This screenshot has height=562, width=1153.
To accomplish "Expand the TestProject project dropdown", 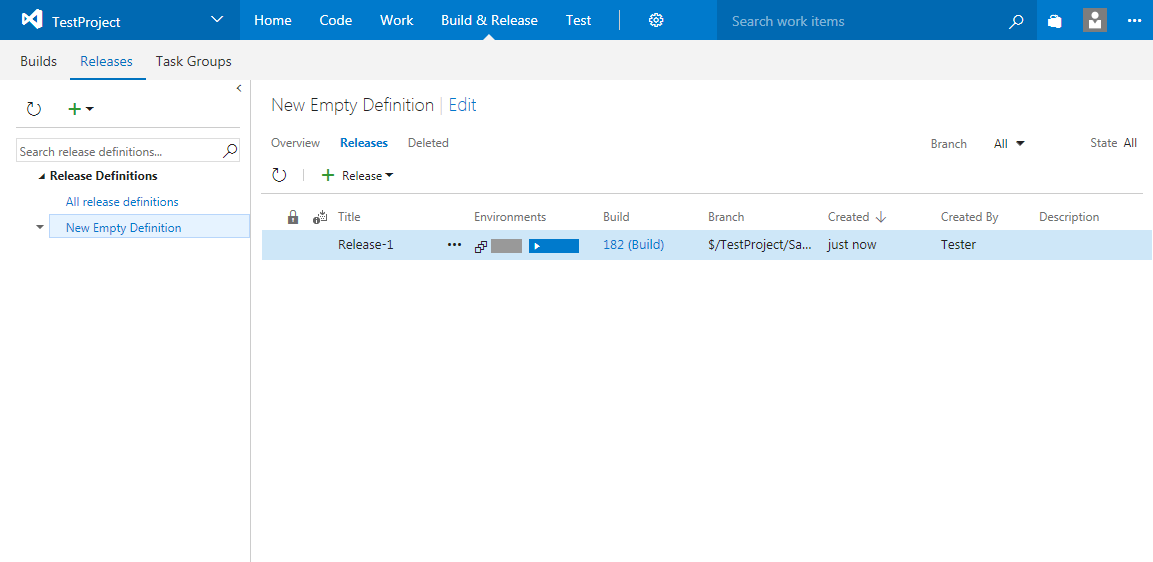I will 217,20.
